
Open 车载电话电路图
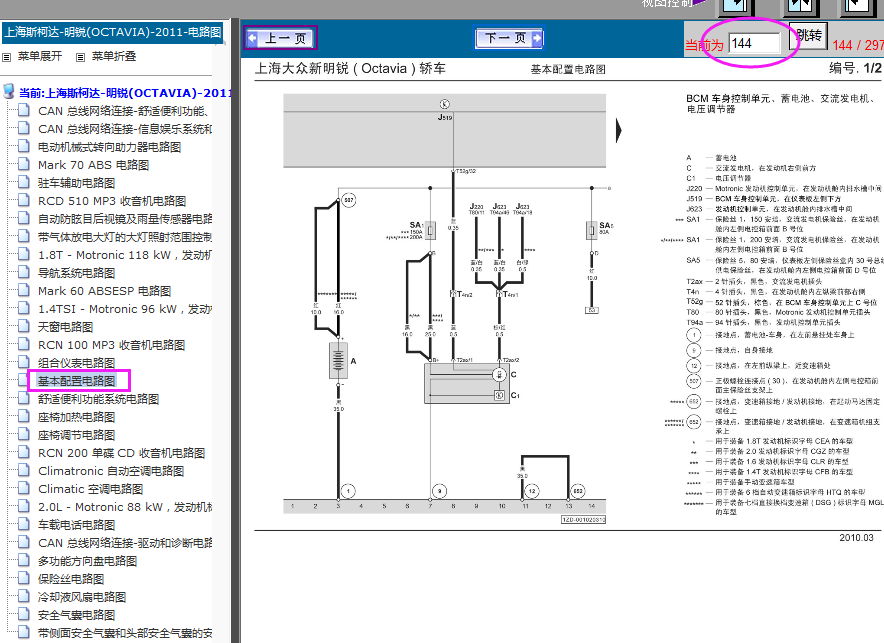(x=76, y=525)
